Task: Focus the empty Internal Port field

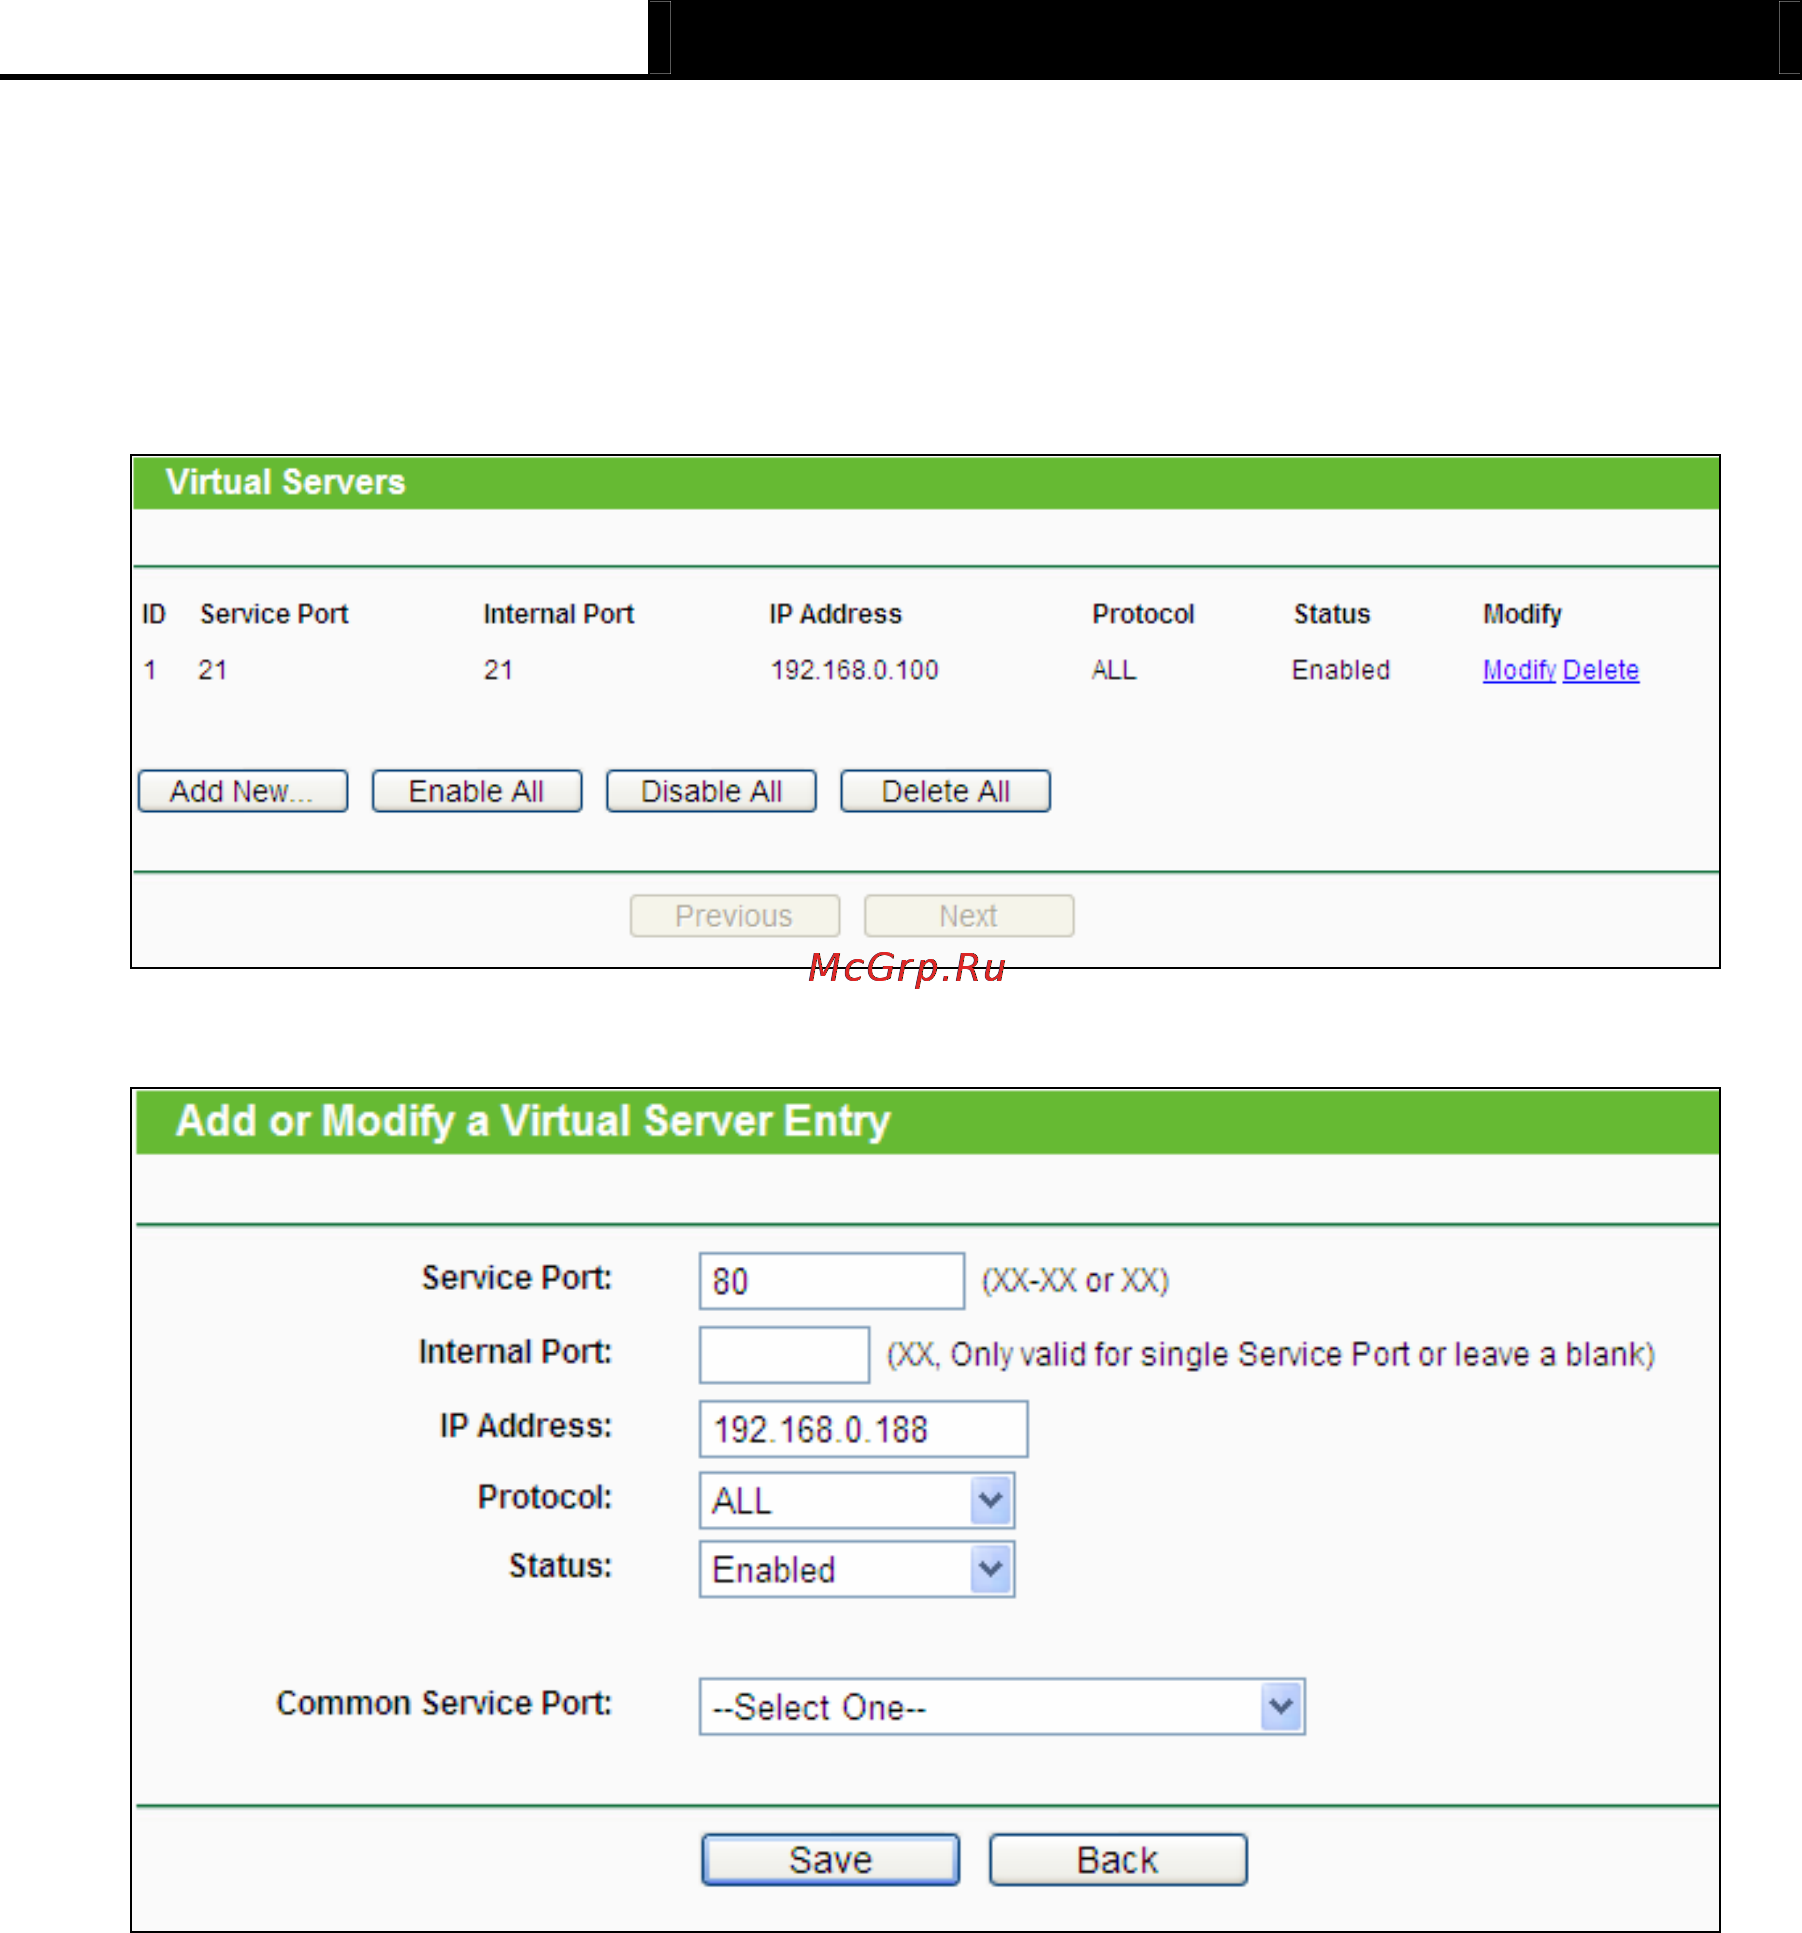Action: 784,1355
